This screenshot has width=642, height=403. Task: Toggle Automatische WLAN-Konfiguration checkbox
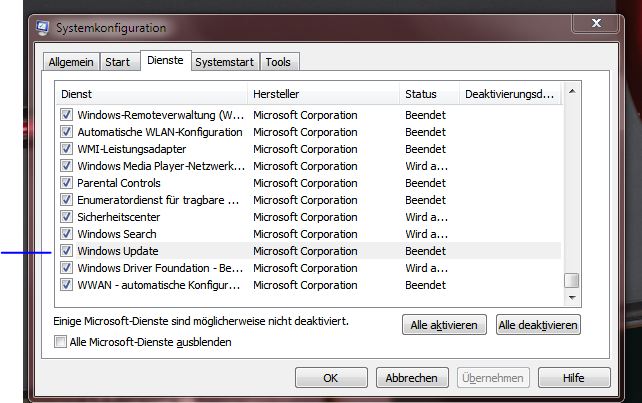click(66, 131)
